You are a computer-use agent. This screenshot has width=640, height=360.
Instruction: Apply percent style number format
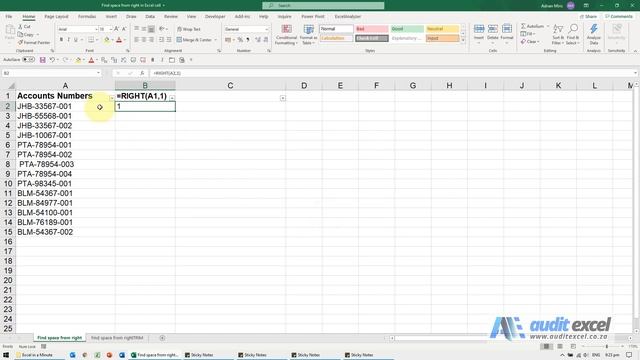[240, 40]
